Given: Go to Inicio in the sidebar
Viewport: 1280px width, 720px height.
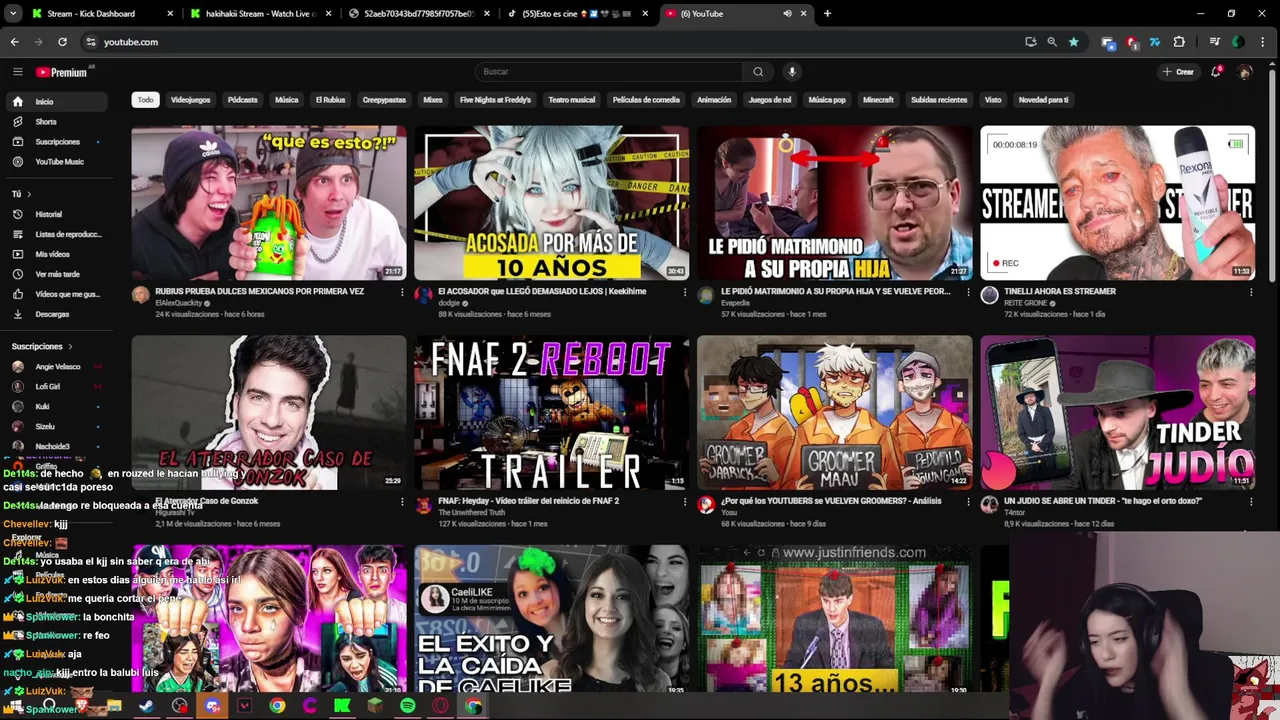Looking at the screenshot, I should [x=55, y=102].
